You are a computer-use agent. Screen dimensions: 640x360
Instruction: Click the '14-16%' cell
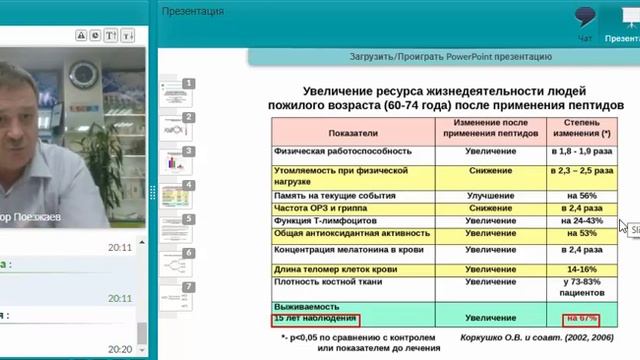pos(582,269)
